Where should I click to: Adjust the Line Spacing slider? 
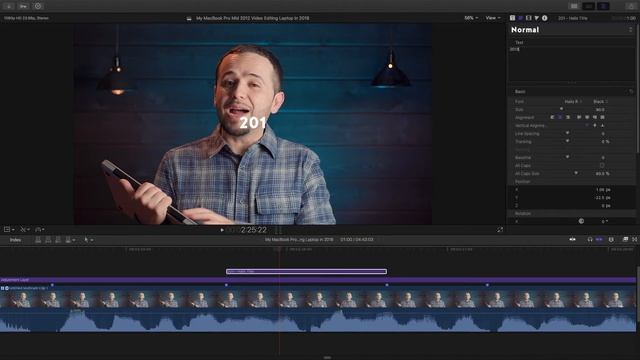(567, 133)
